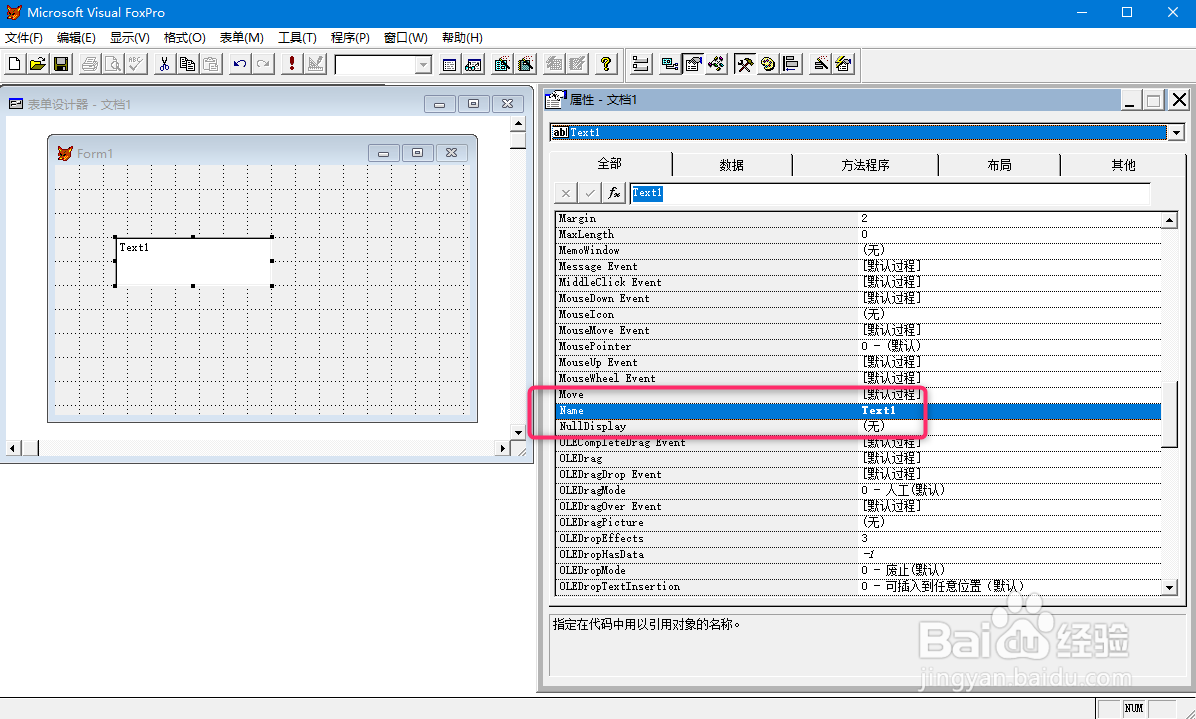1196x719 pixels.
Task: Launch the Report wizard toolbar icon
Action: [526, 65]
